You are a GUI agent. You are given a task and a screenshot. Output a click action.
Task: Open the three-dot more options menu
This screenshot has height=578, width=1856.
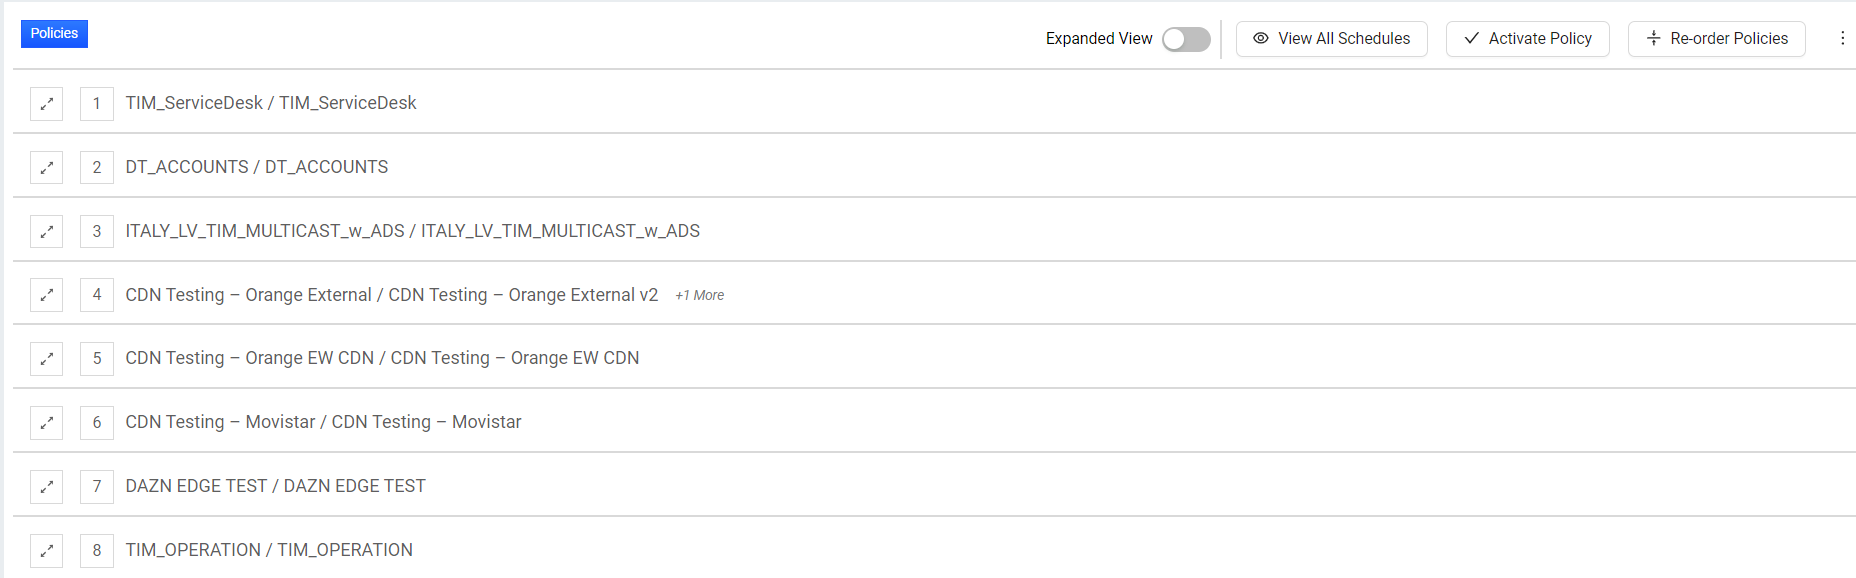[x=1842, y=38]
